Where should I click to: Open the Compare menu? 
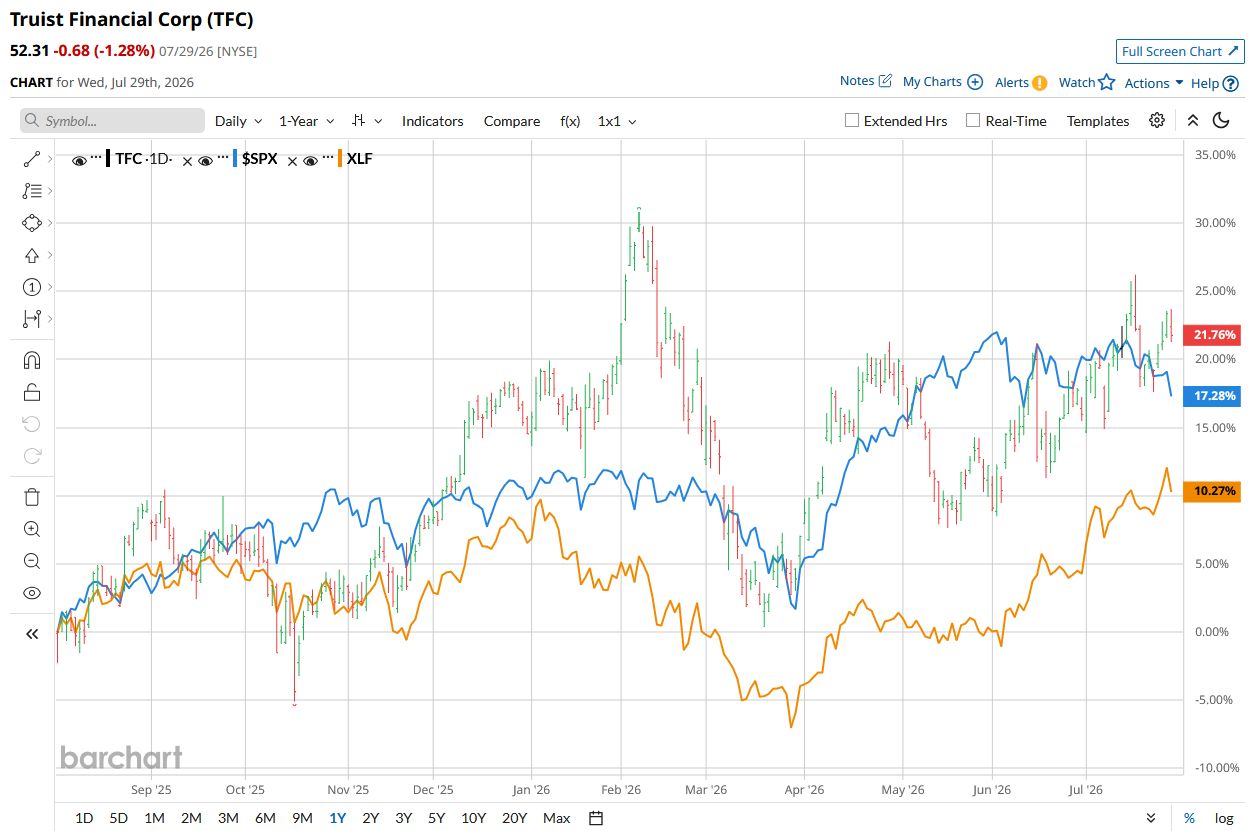[x=512, y=121]
